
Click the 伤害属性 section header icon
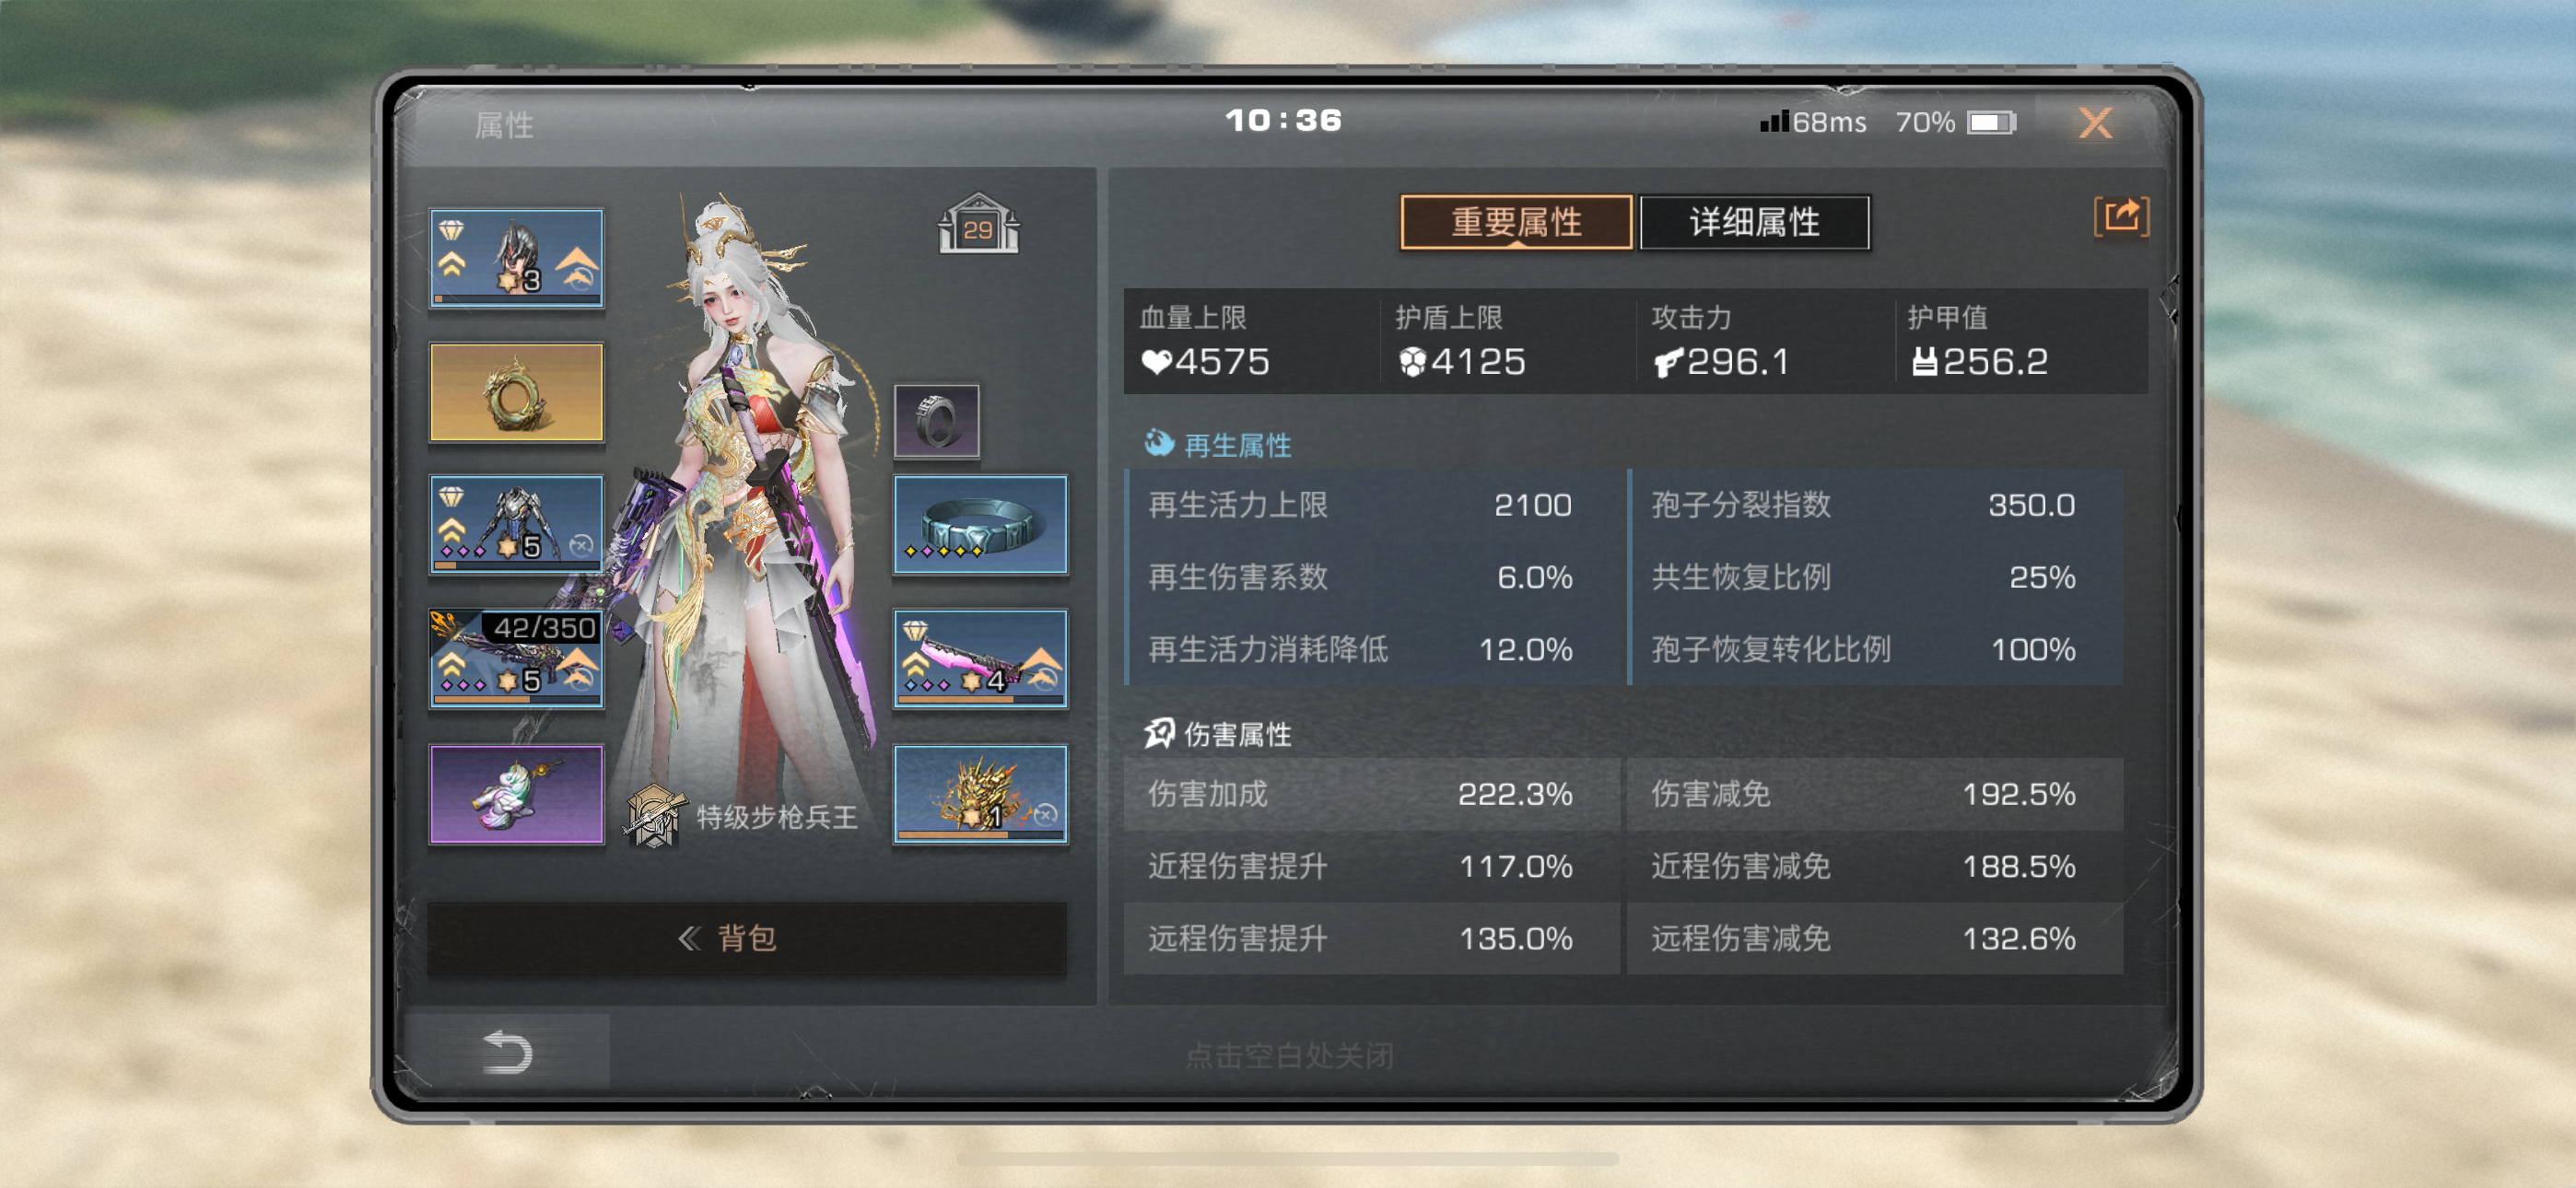(1159, 733)
